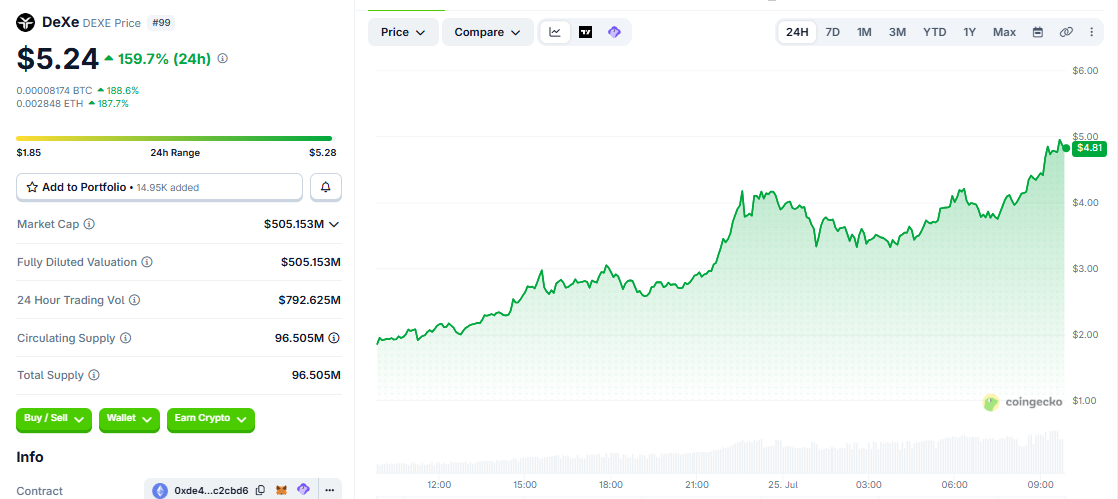
Task: Click the Total Supply 96.505M value
Action: tap(316, 375)
